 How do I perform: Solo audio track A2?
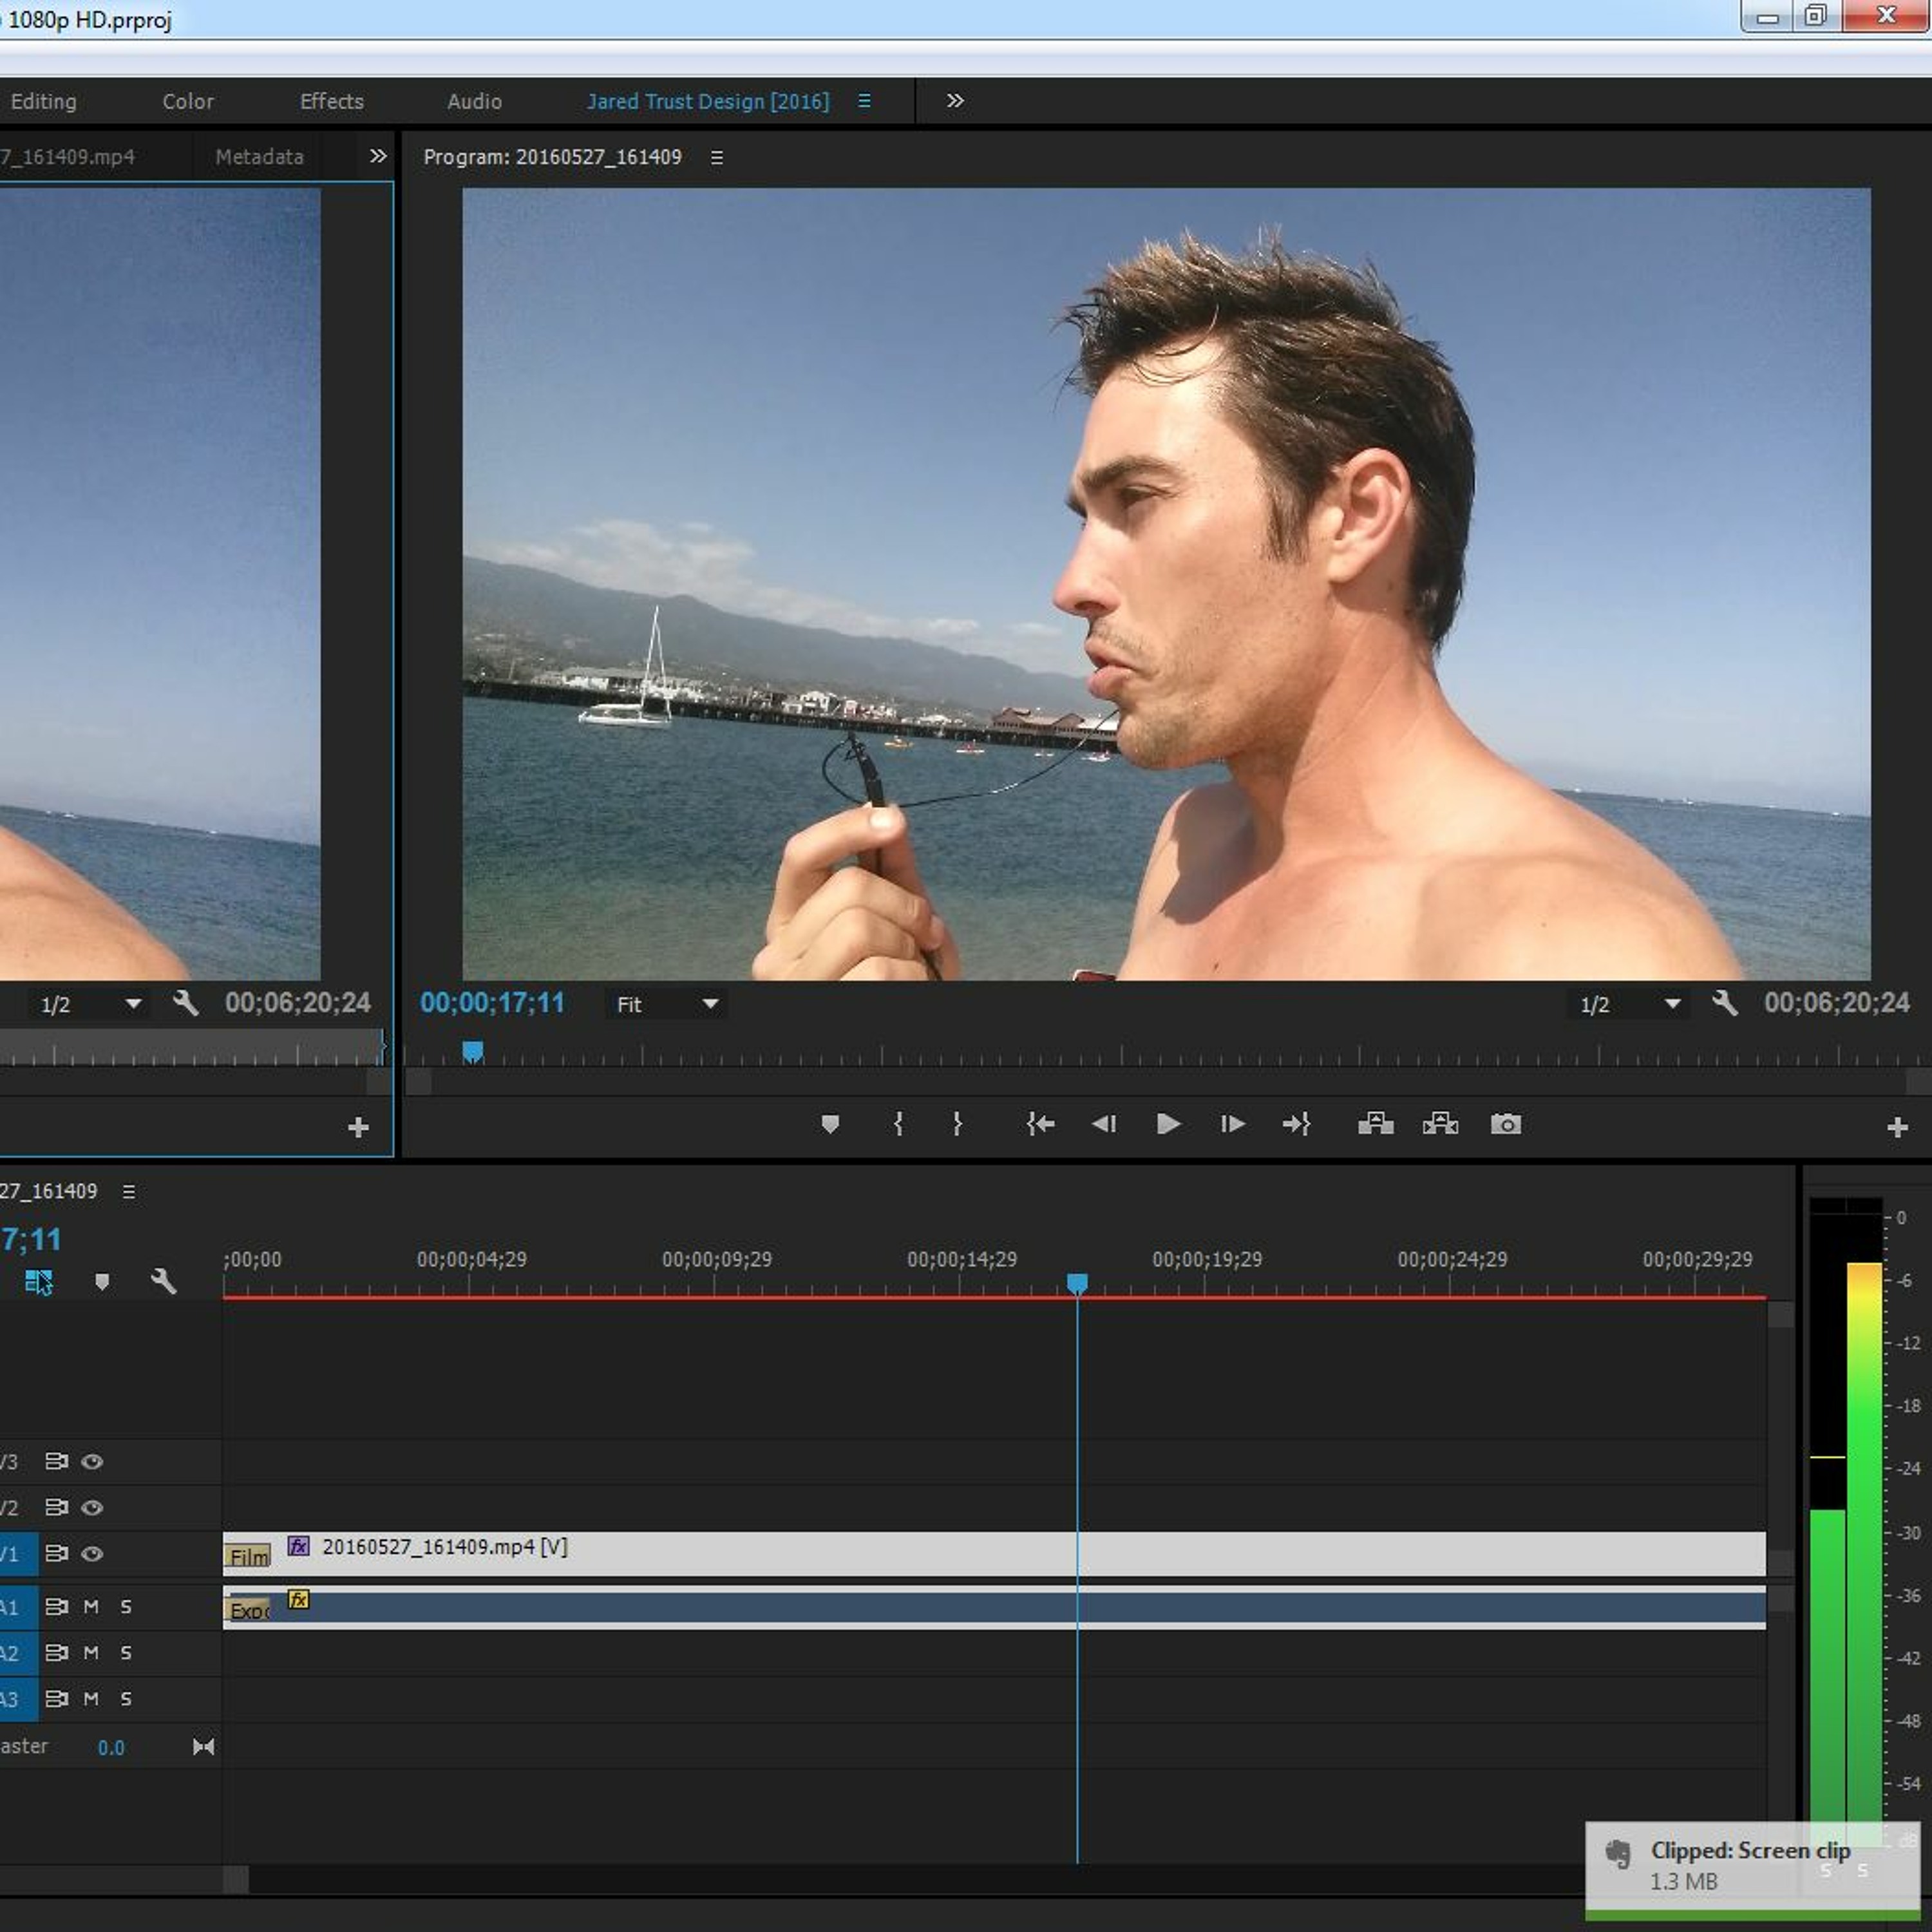click(x=126, y=1652)
